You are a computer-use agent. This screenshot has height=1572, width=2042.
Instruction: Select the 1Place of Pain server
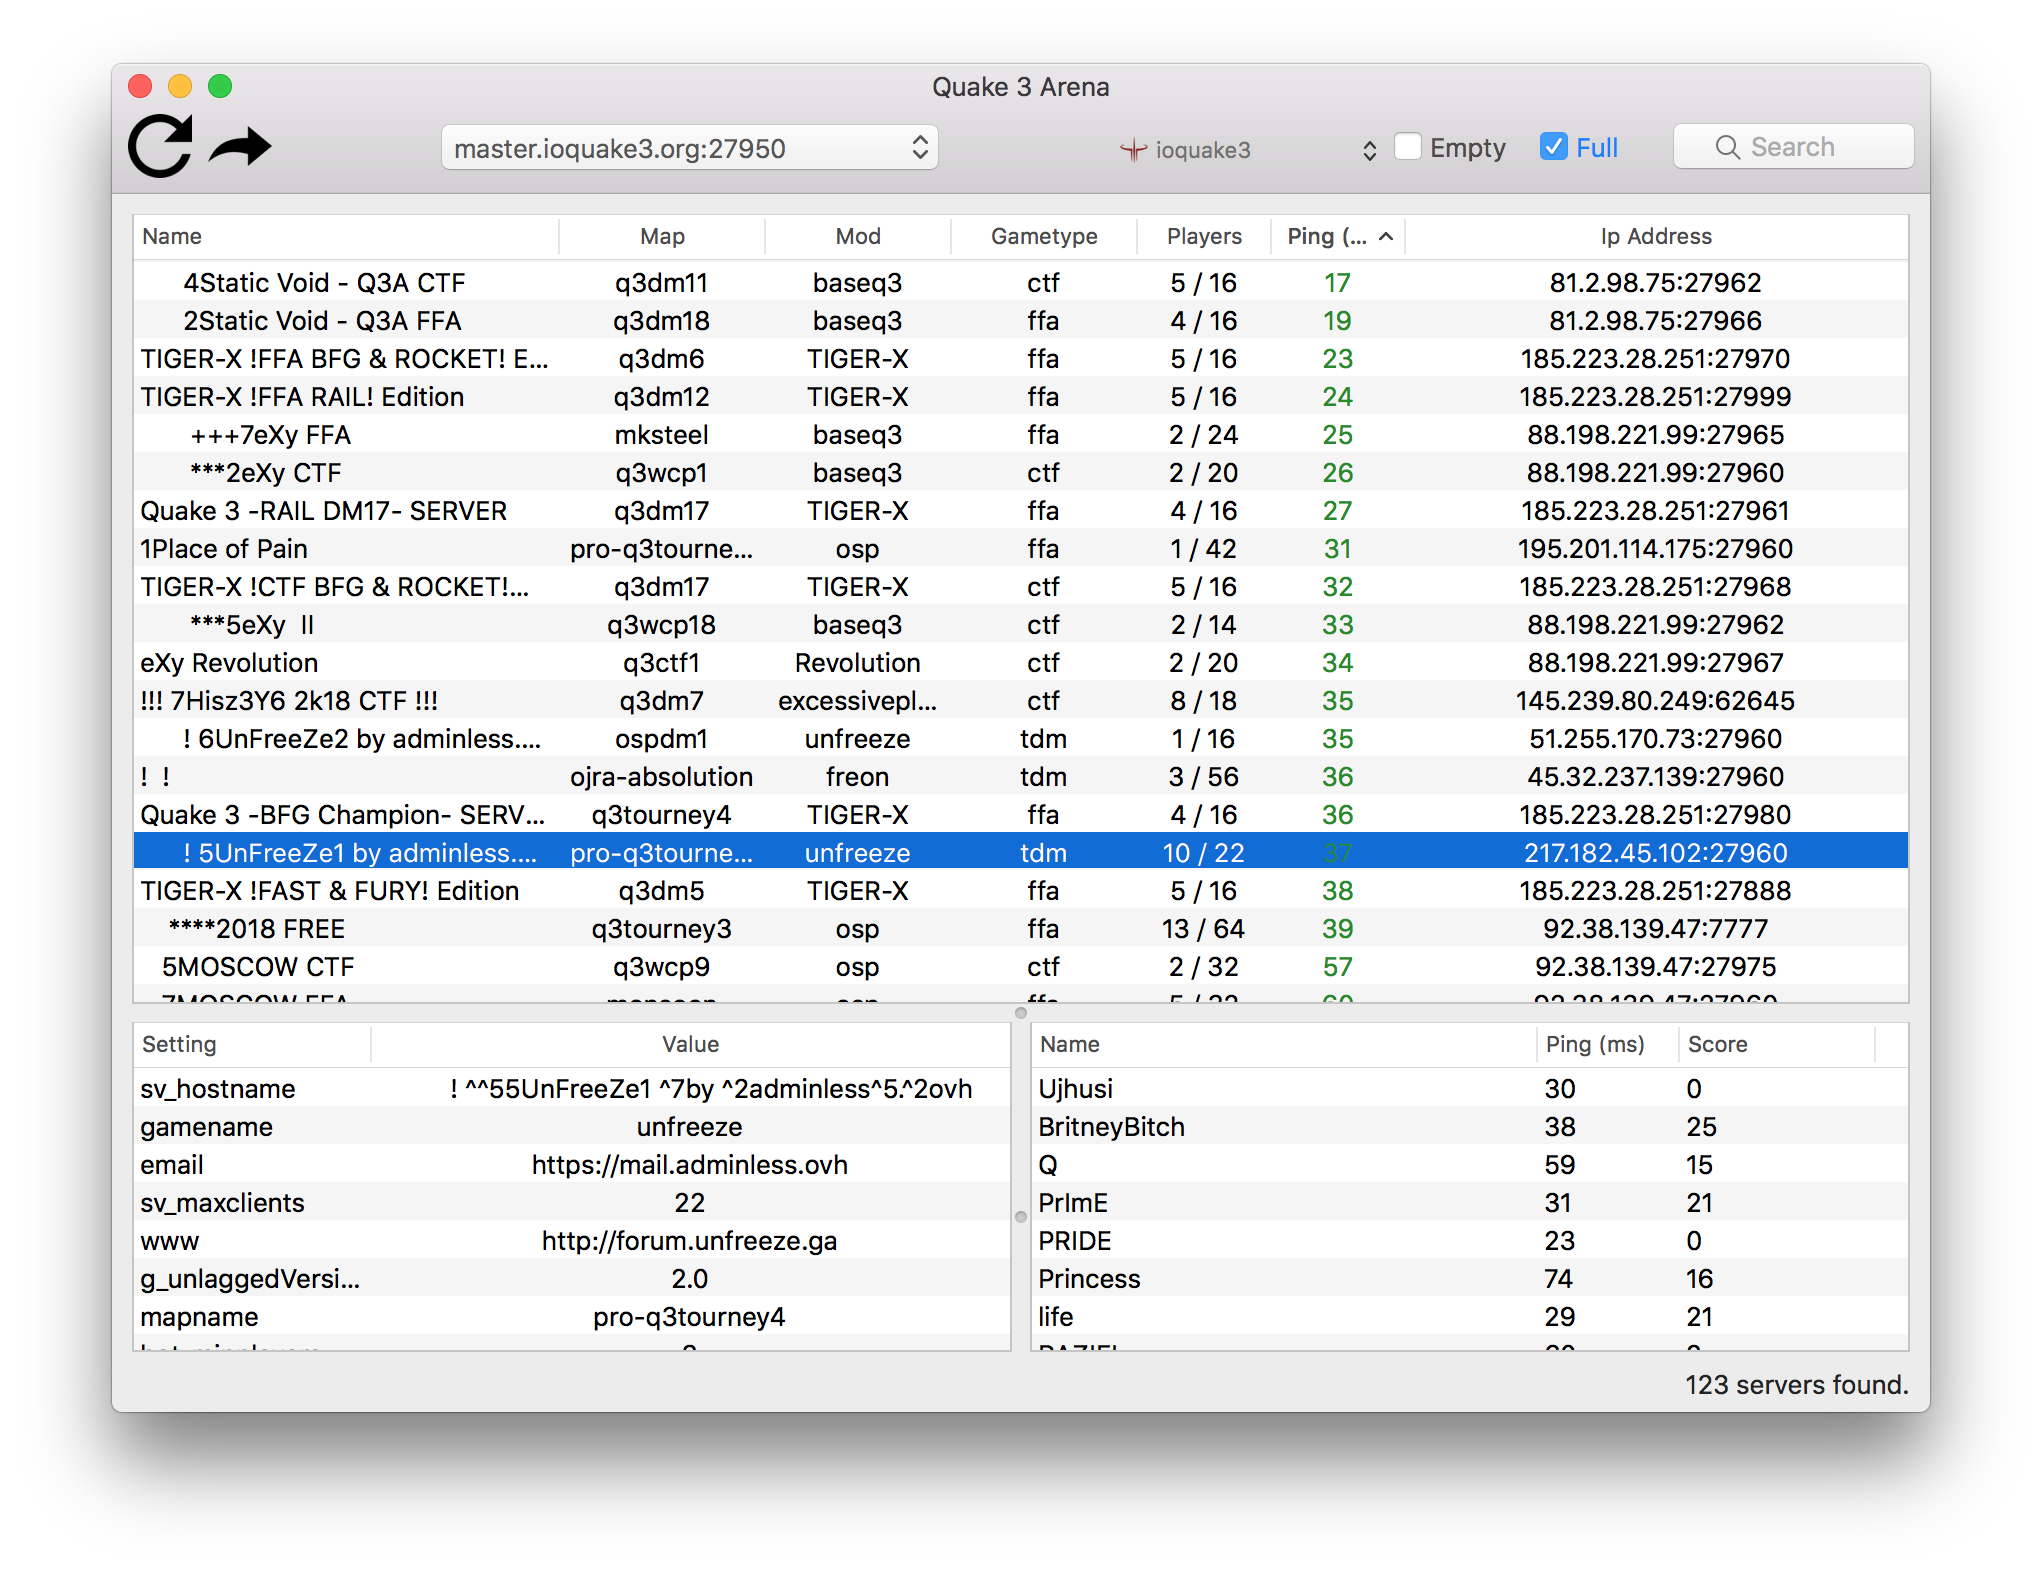click(1020, 549)
